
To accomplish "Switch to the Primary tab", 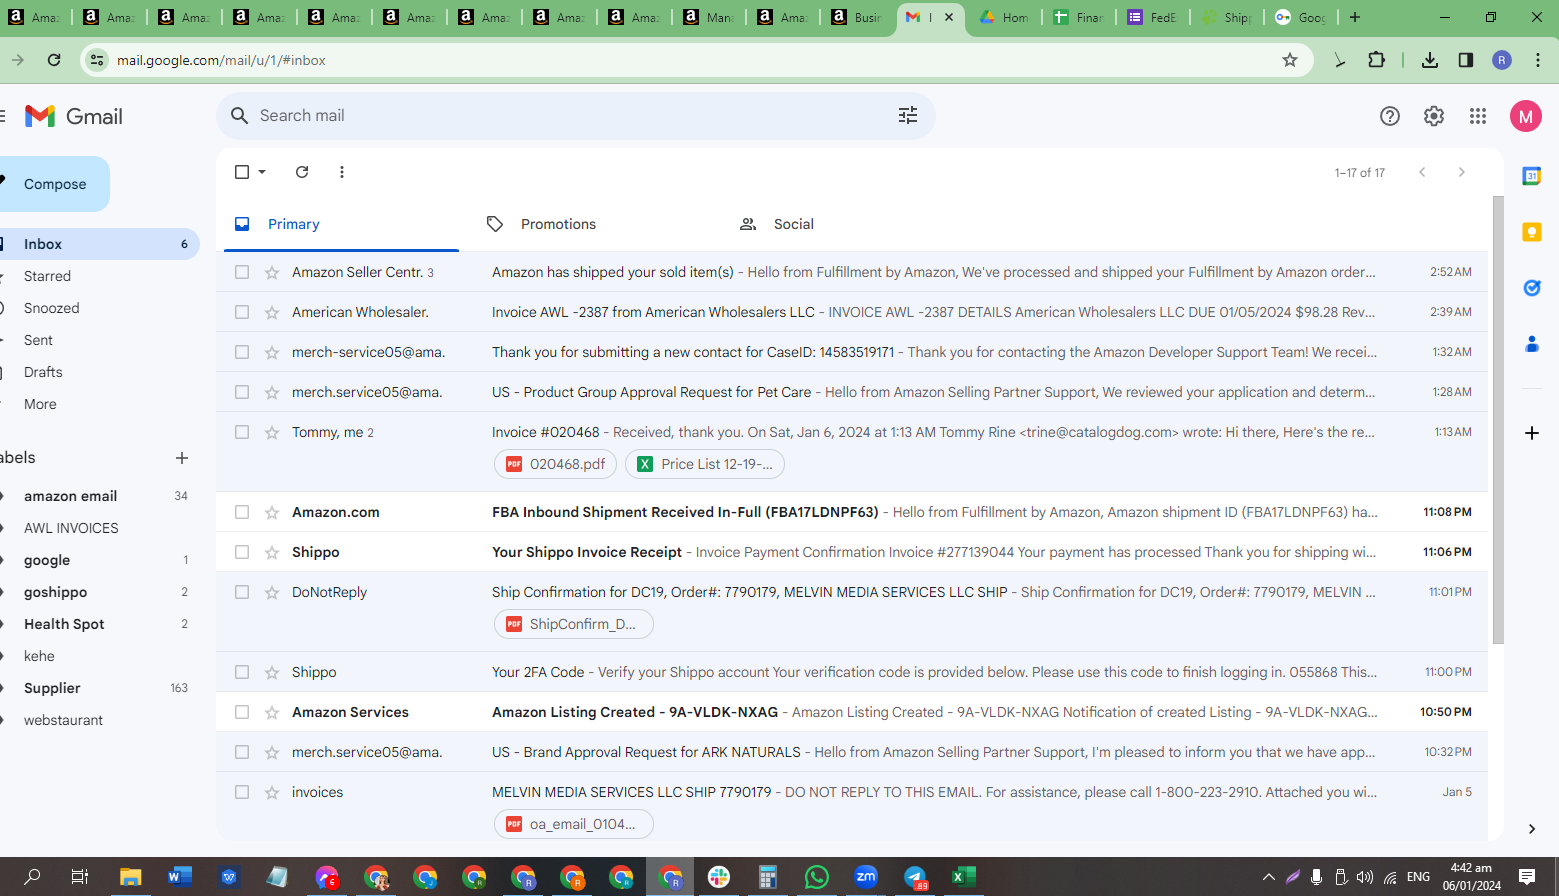I will 341,224.
